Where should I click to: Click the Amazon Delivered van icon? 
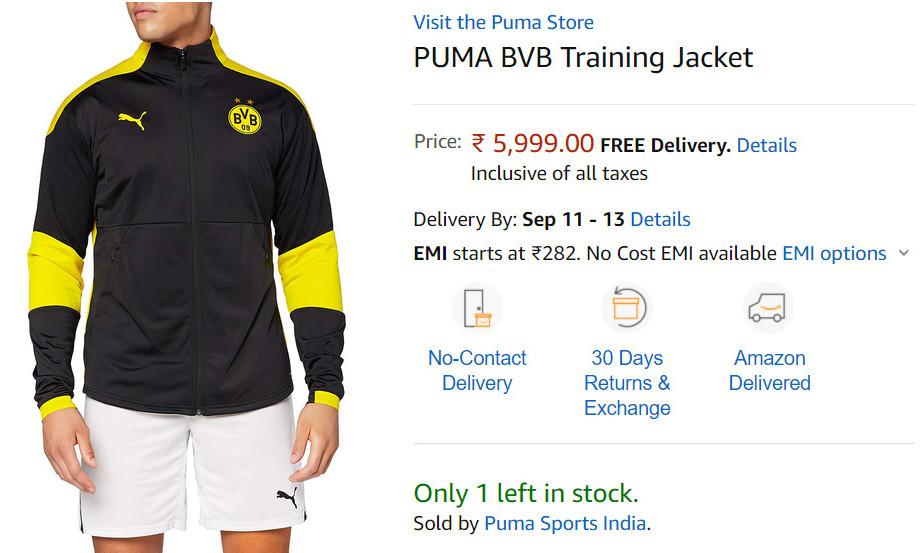pyautogui.click(x=767, y=308)
